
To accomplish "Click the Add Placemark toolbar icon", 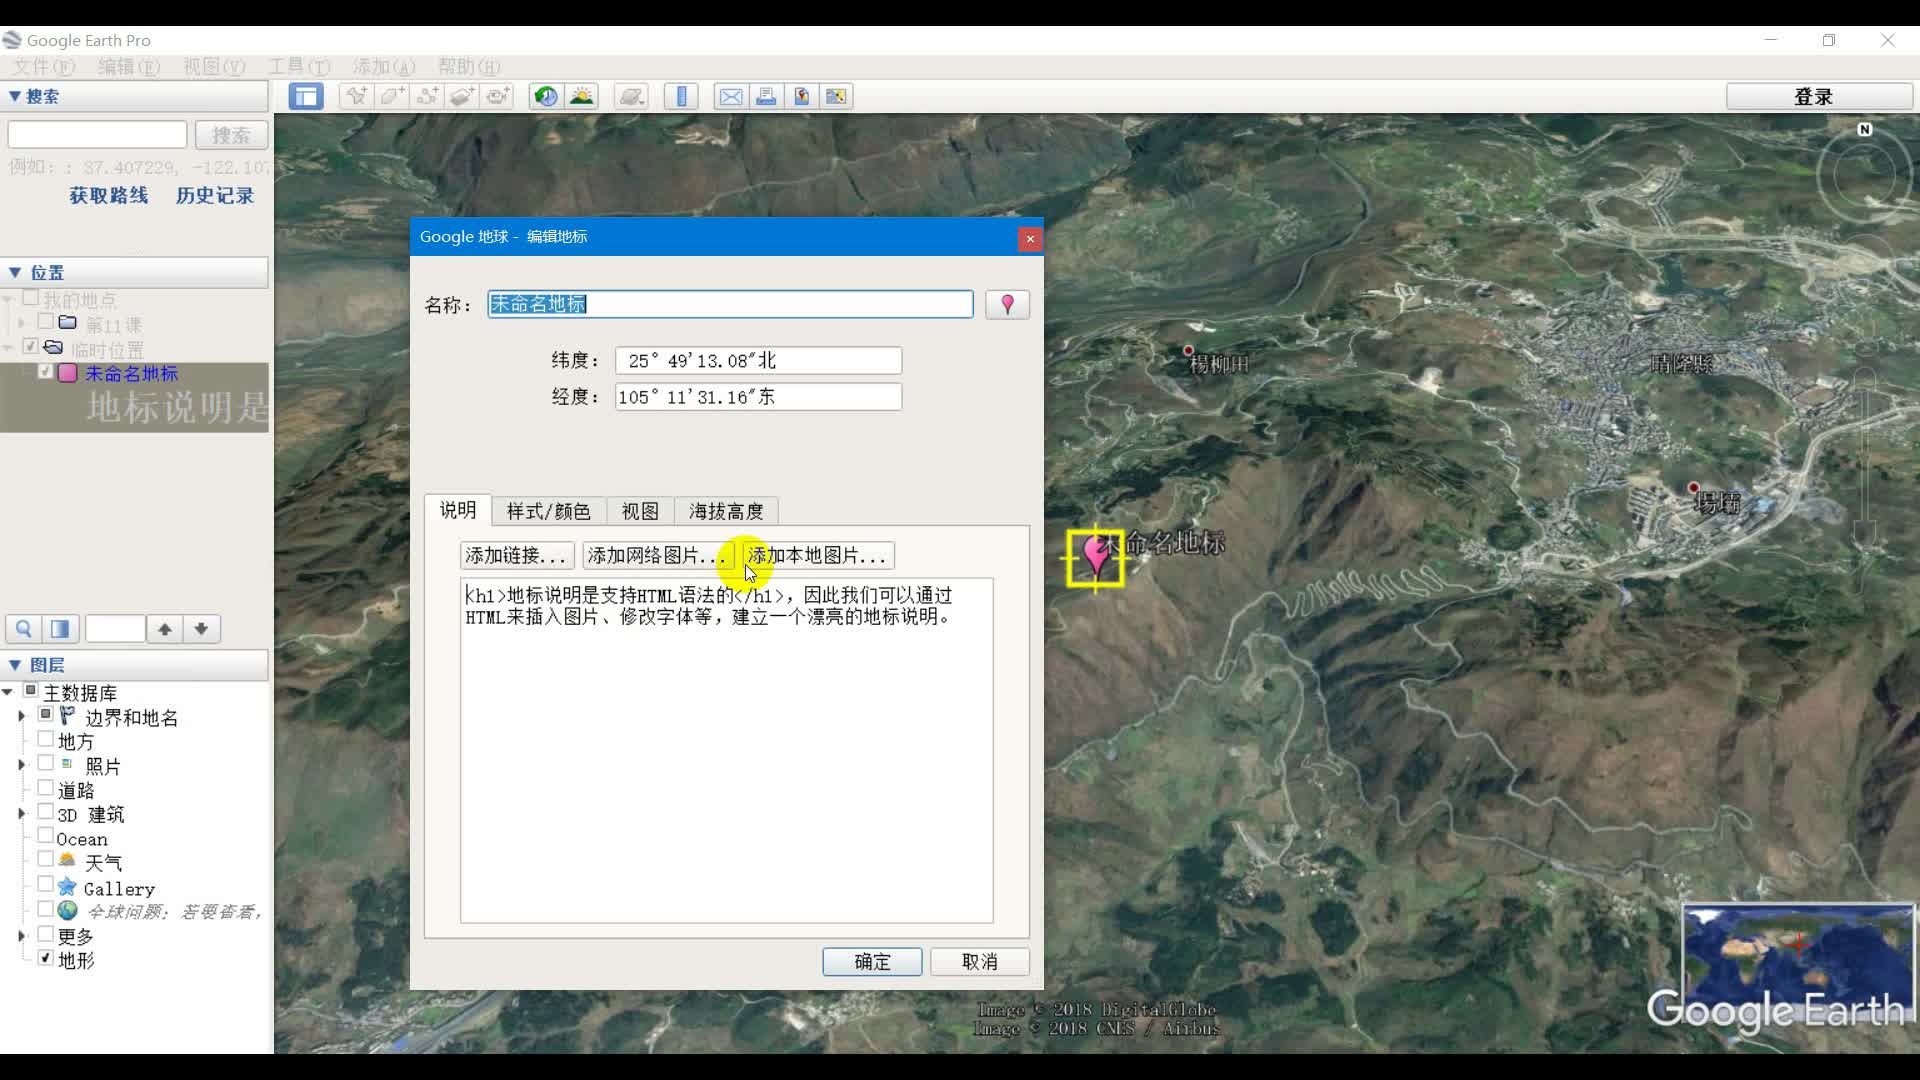I will (x=356, y=96).
